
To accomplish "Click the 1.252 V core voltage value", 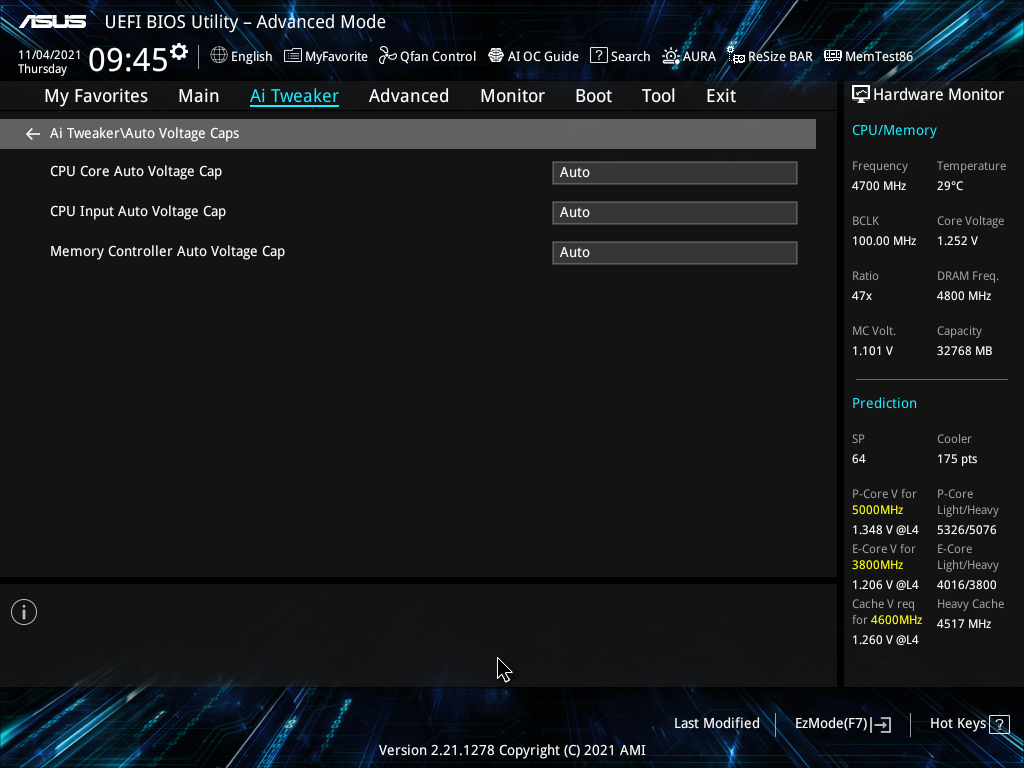I will pos(957,240).
